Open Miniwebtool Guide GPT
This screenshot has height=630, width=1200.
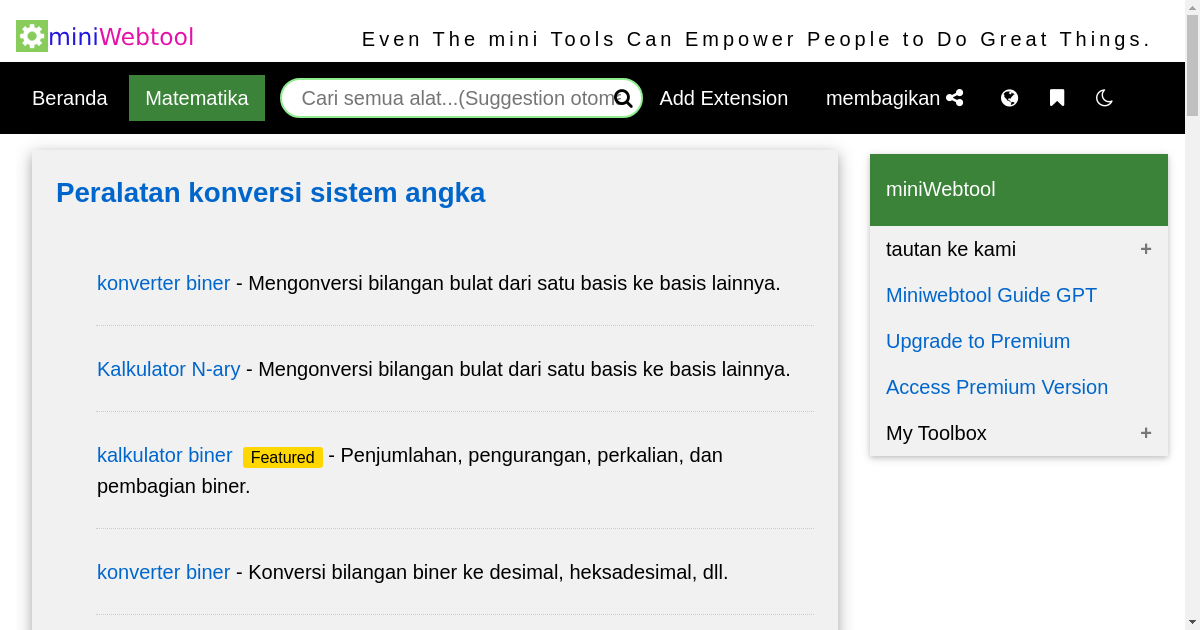click(991, 295)
